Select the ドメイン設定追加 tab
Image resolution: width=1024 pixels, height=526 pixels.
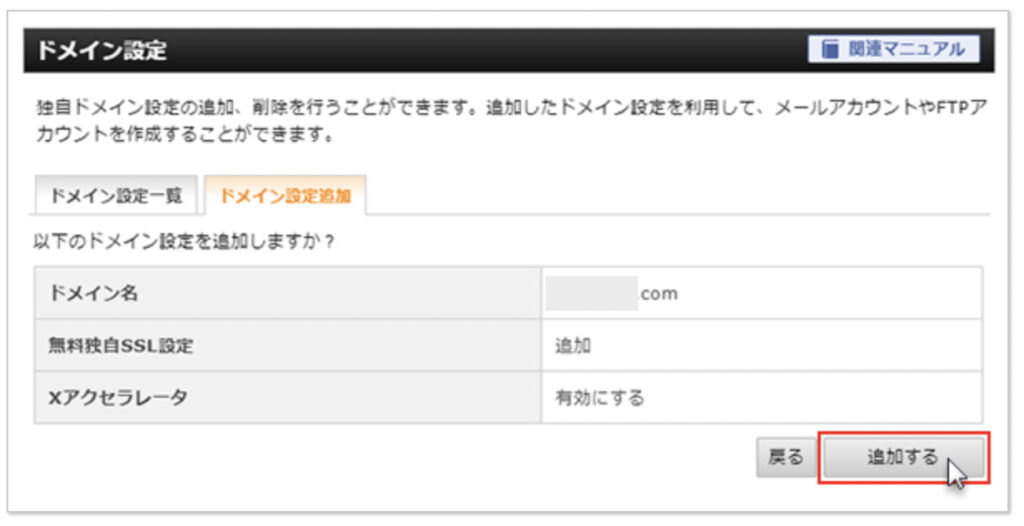pyautogui.click(x=285, y=195)
